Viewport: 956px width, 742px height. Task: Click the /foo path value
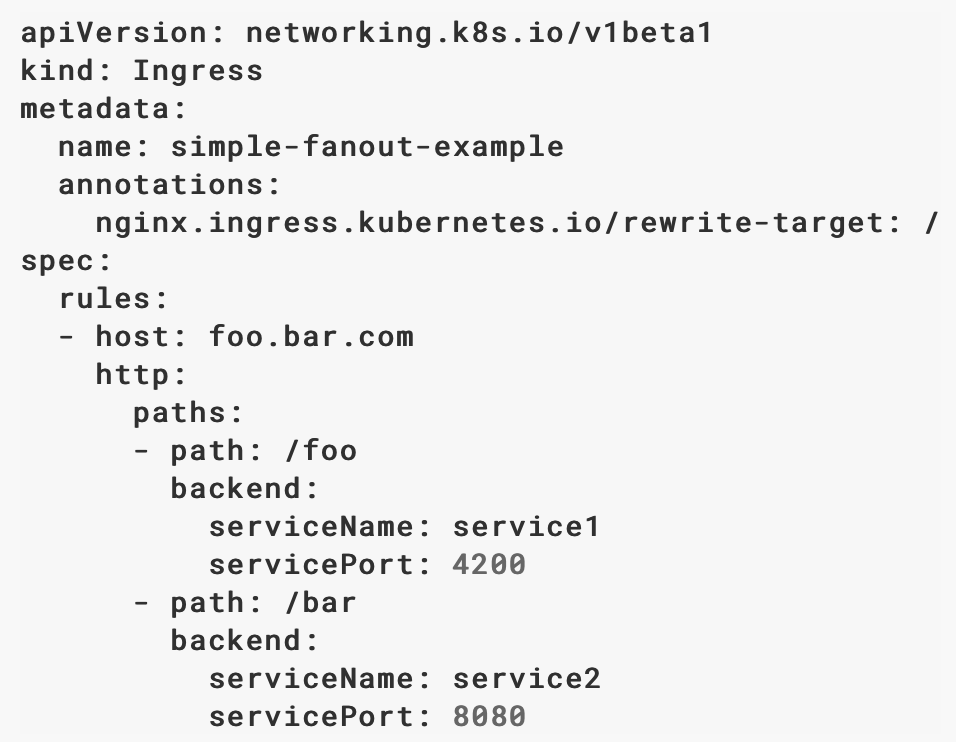pos(321,451)
